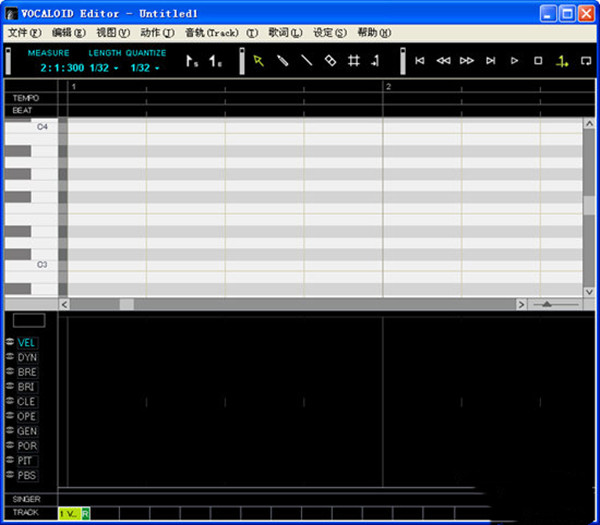Toggle the overlay icon beside OPE
600x525 pixels.
[10, 416]
